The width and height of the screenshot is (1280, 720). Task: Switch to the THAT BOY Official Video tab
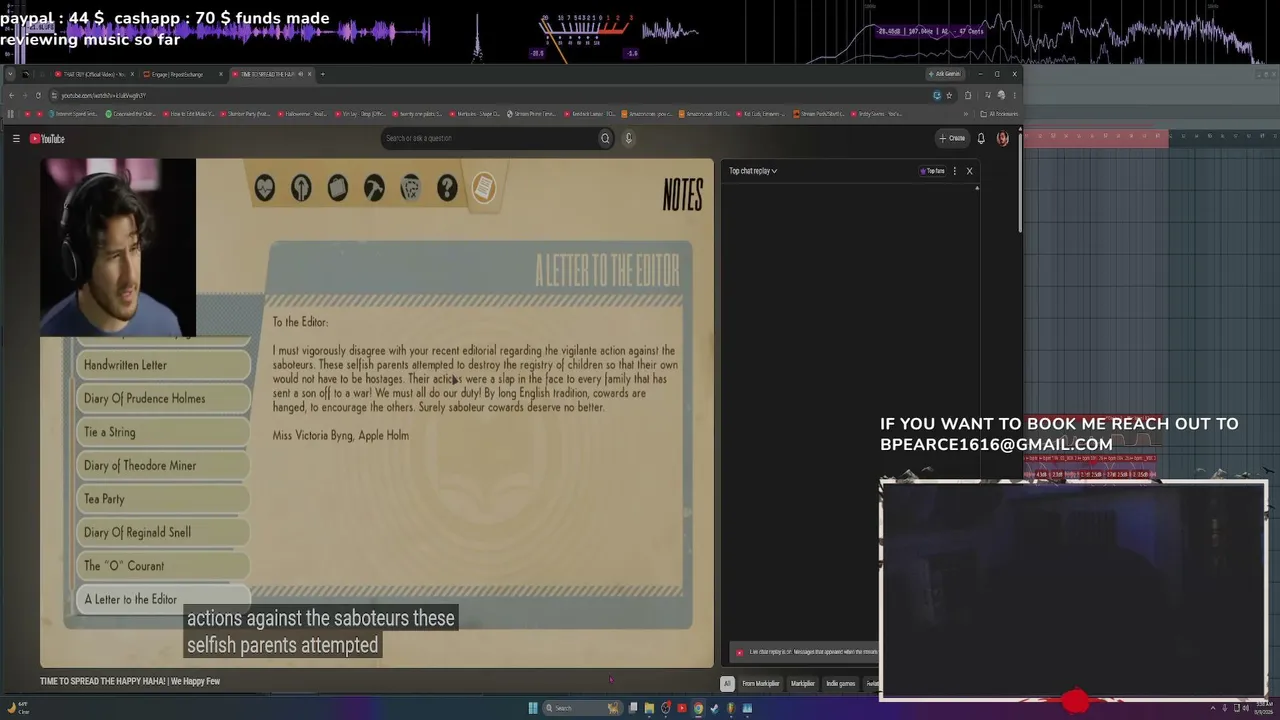[95, 74]
